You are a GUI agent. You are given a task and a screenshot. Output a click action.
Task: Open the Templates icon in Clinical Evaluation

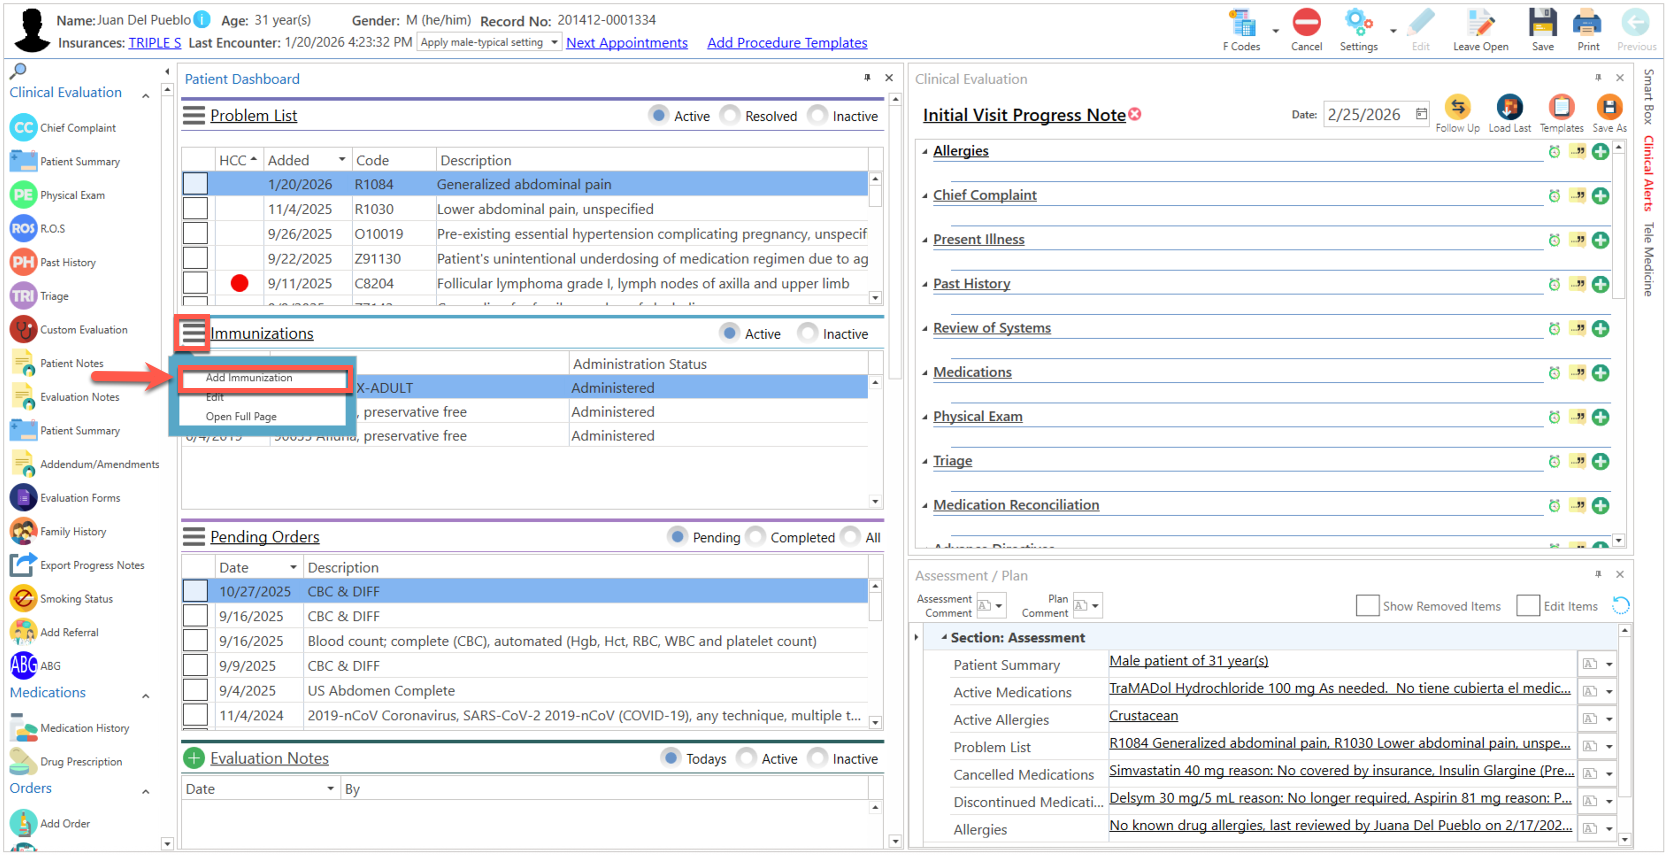[1561, 108]
